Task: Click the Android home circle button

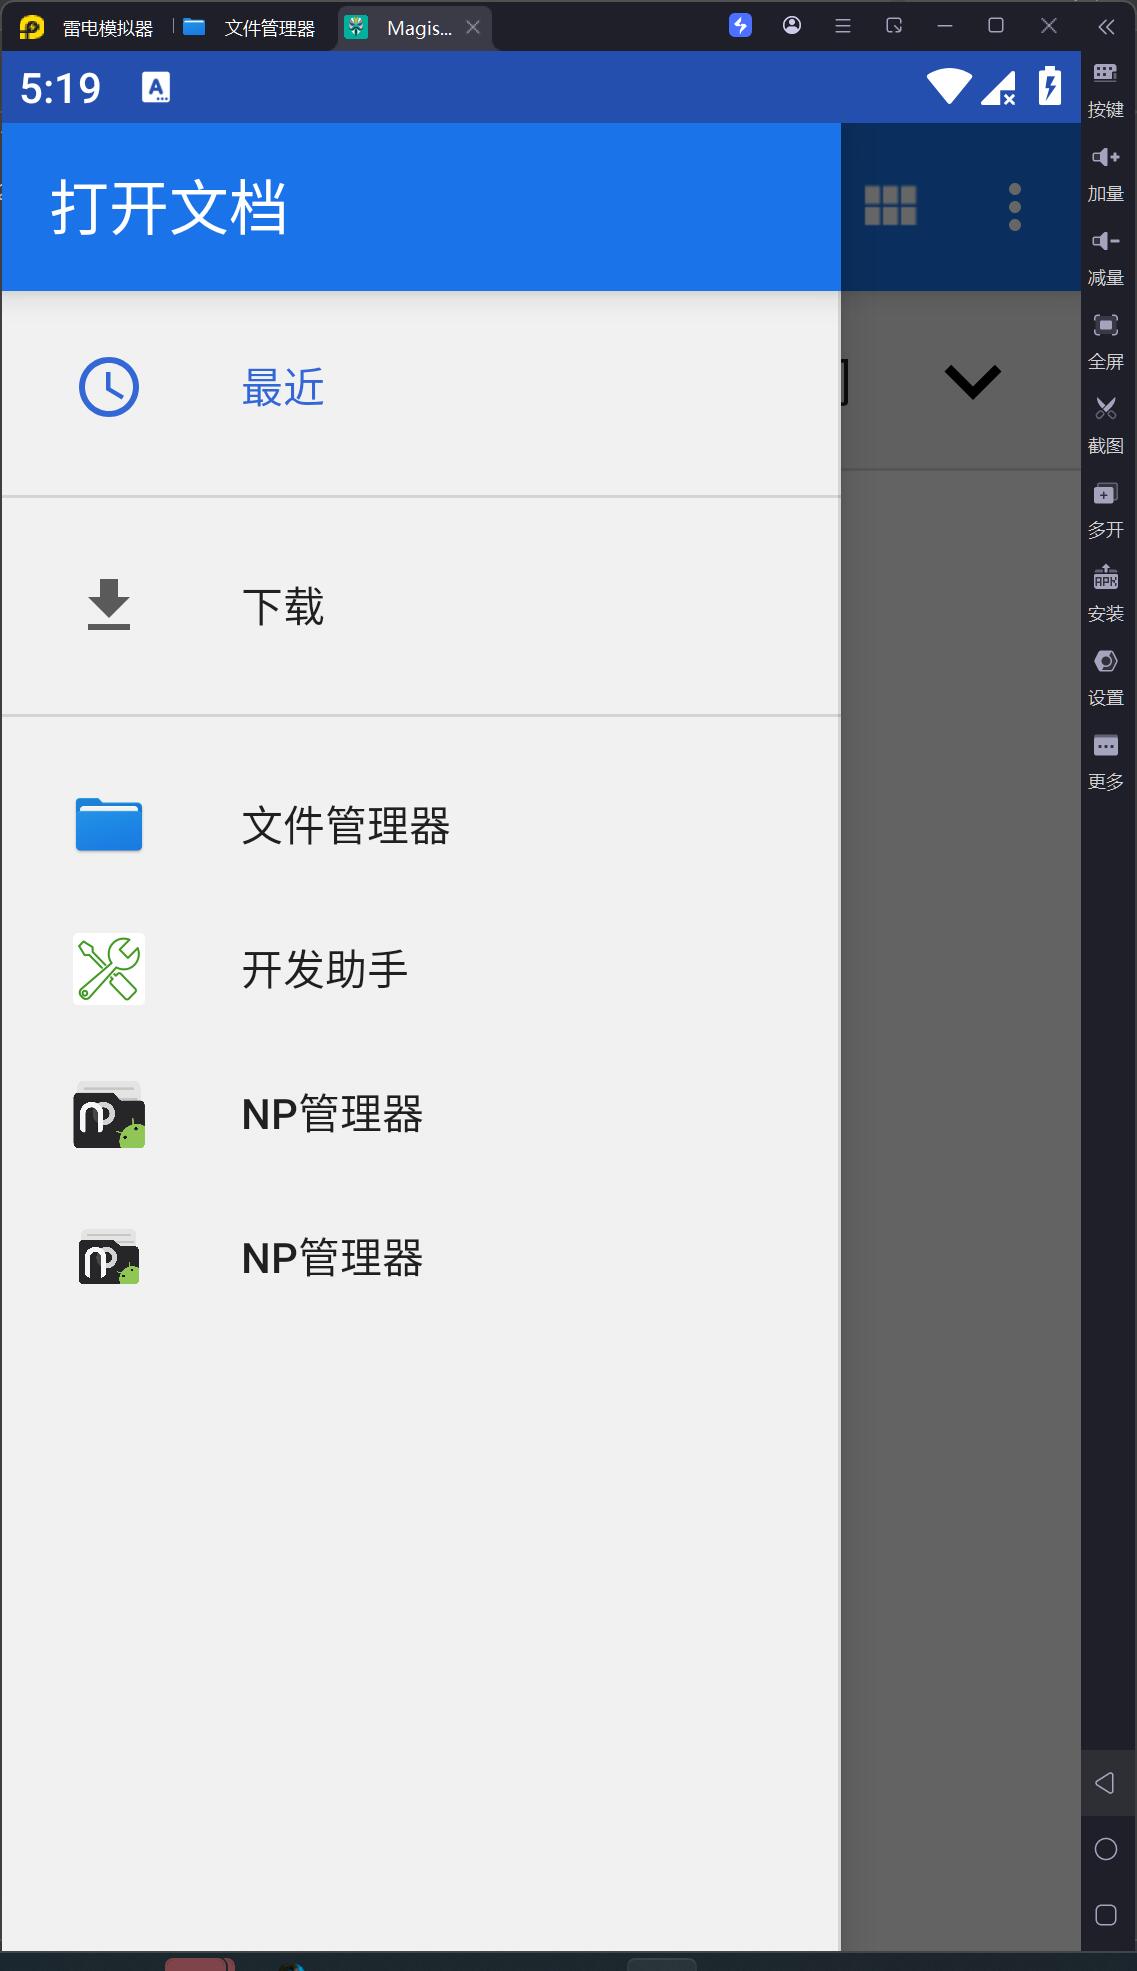Action: (1106, 1849)
